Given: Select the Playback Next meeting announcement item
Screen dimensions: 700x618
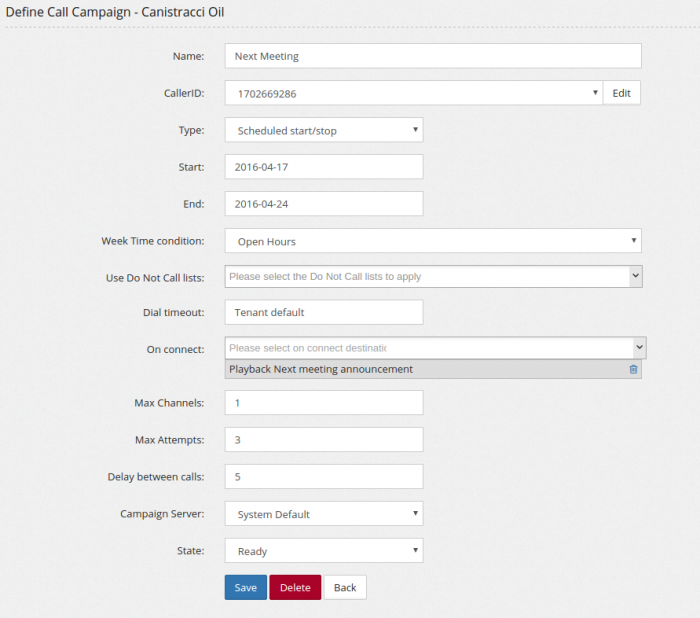Looking at the screenshot, I should [400, 369].
